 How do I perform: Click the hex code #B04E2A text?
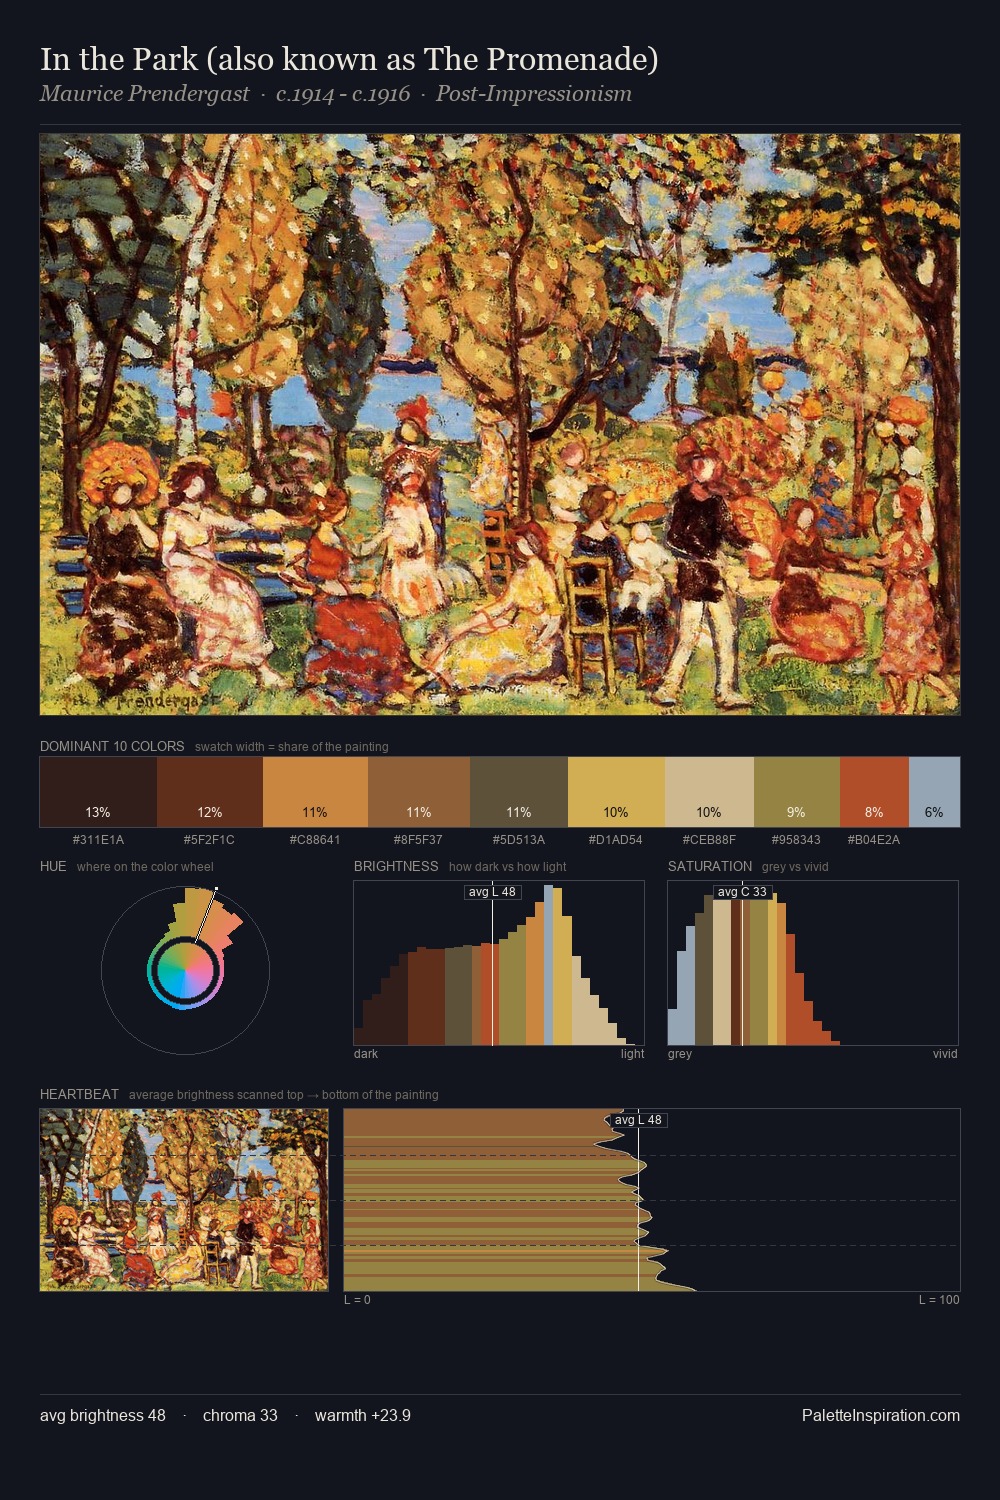874,840
